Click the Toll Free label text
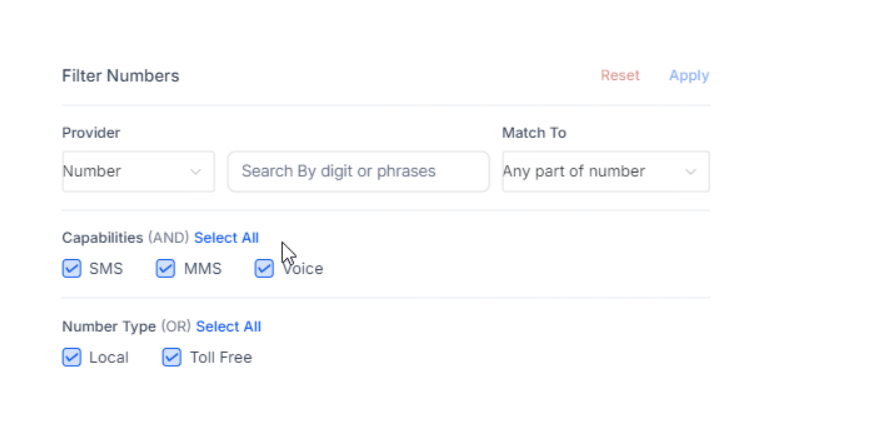The height and width of the screenshot is (430, 878). [221, 357]
